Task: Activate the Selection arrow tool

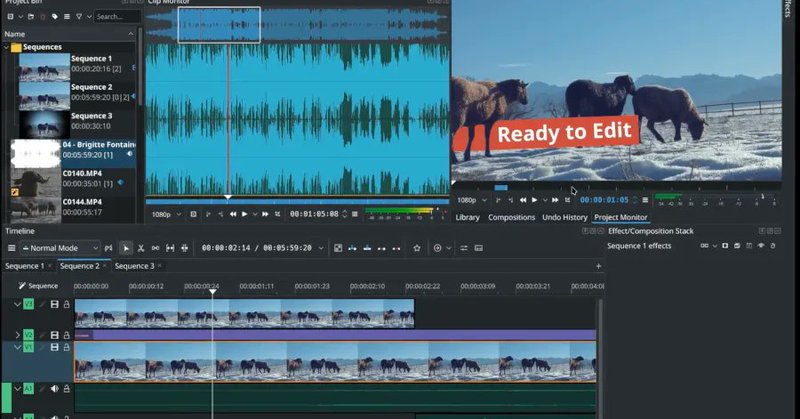Action: (x=126, y=248)
